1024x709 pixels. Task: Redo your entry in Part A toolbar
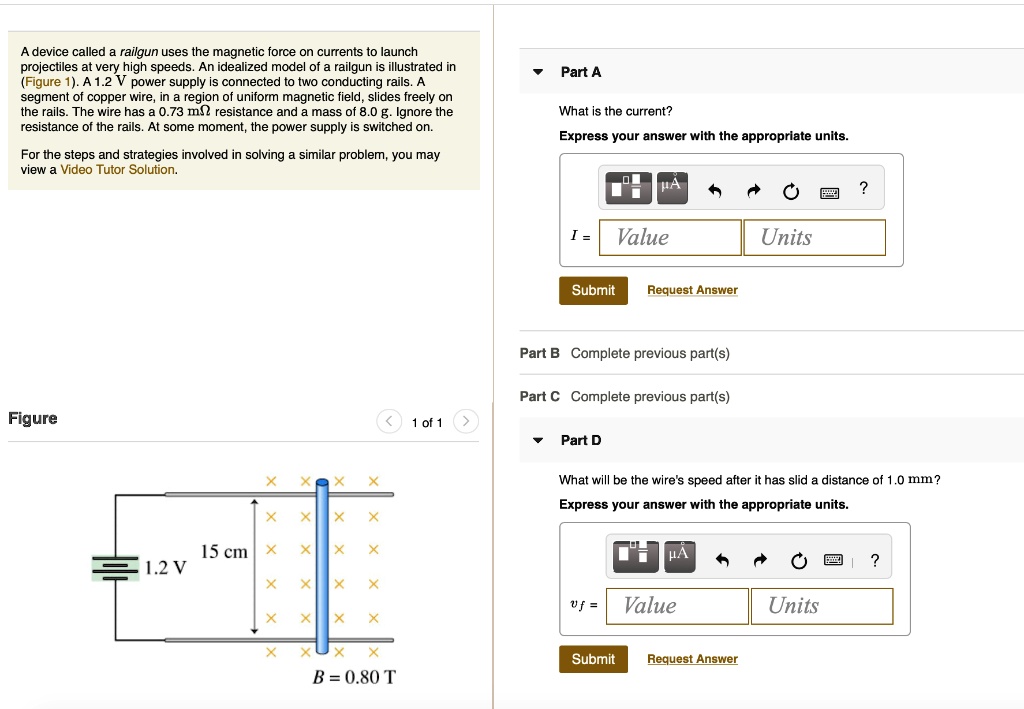pos(755,188)
